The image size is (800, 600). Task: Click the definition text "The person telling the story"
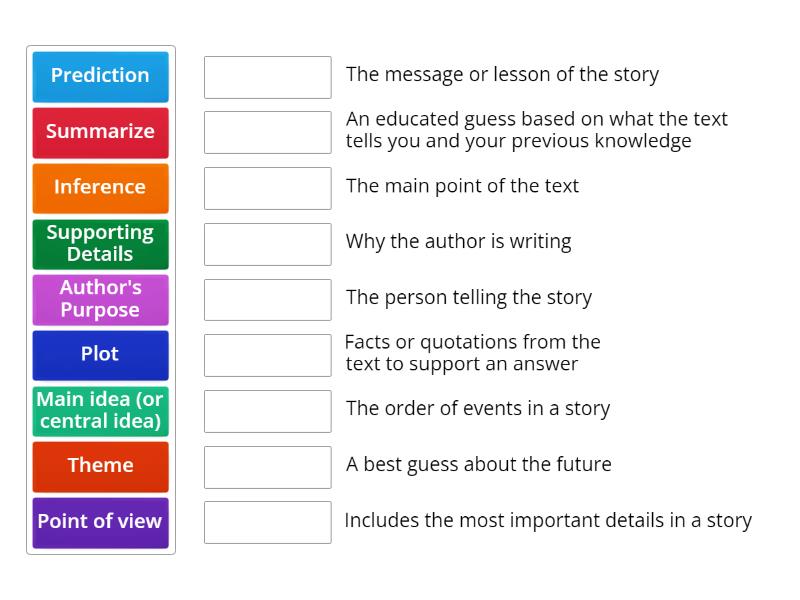[x=468, y=298]
